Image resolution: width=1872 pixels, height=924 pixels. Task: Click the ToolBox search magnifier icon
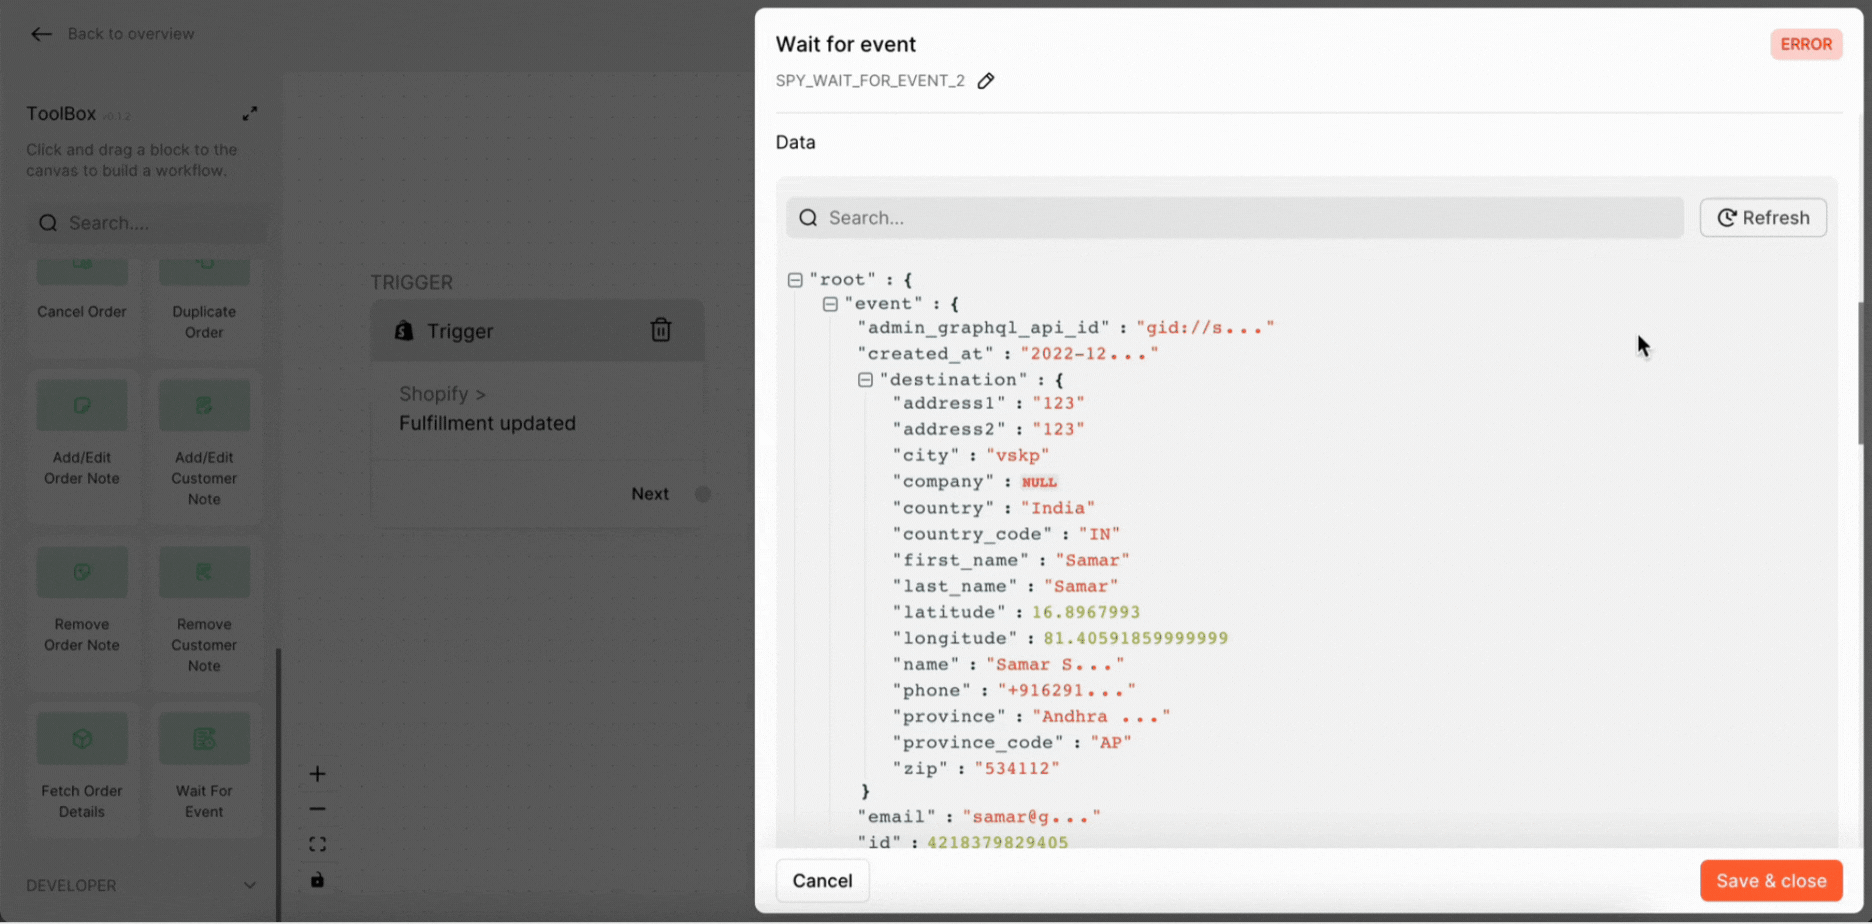pos(48,223)
